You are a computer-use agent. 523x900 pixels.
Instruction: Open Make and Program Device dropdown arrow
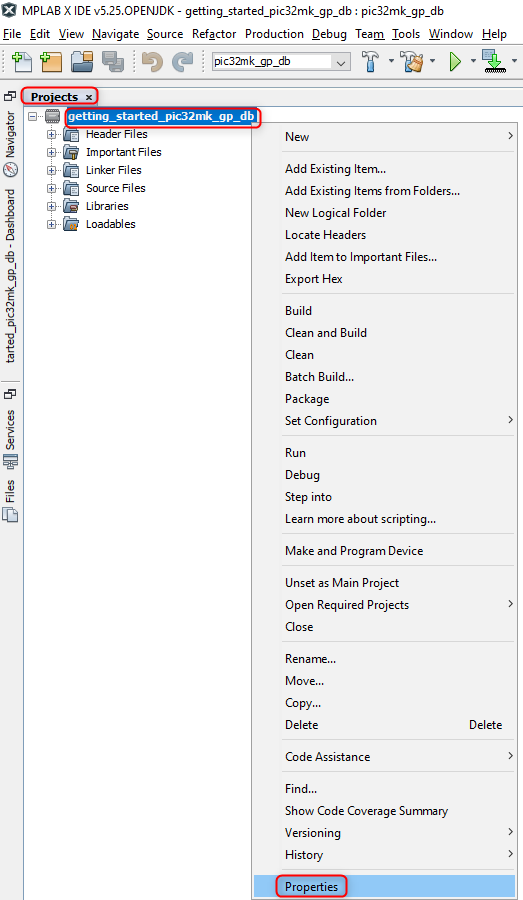514,61
